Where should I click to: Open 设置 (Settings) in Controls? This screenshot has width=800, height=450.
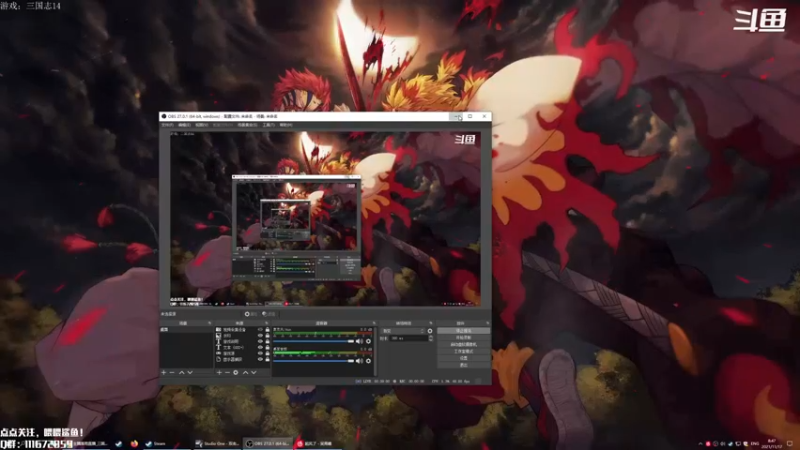pos(464,358)
